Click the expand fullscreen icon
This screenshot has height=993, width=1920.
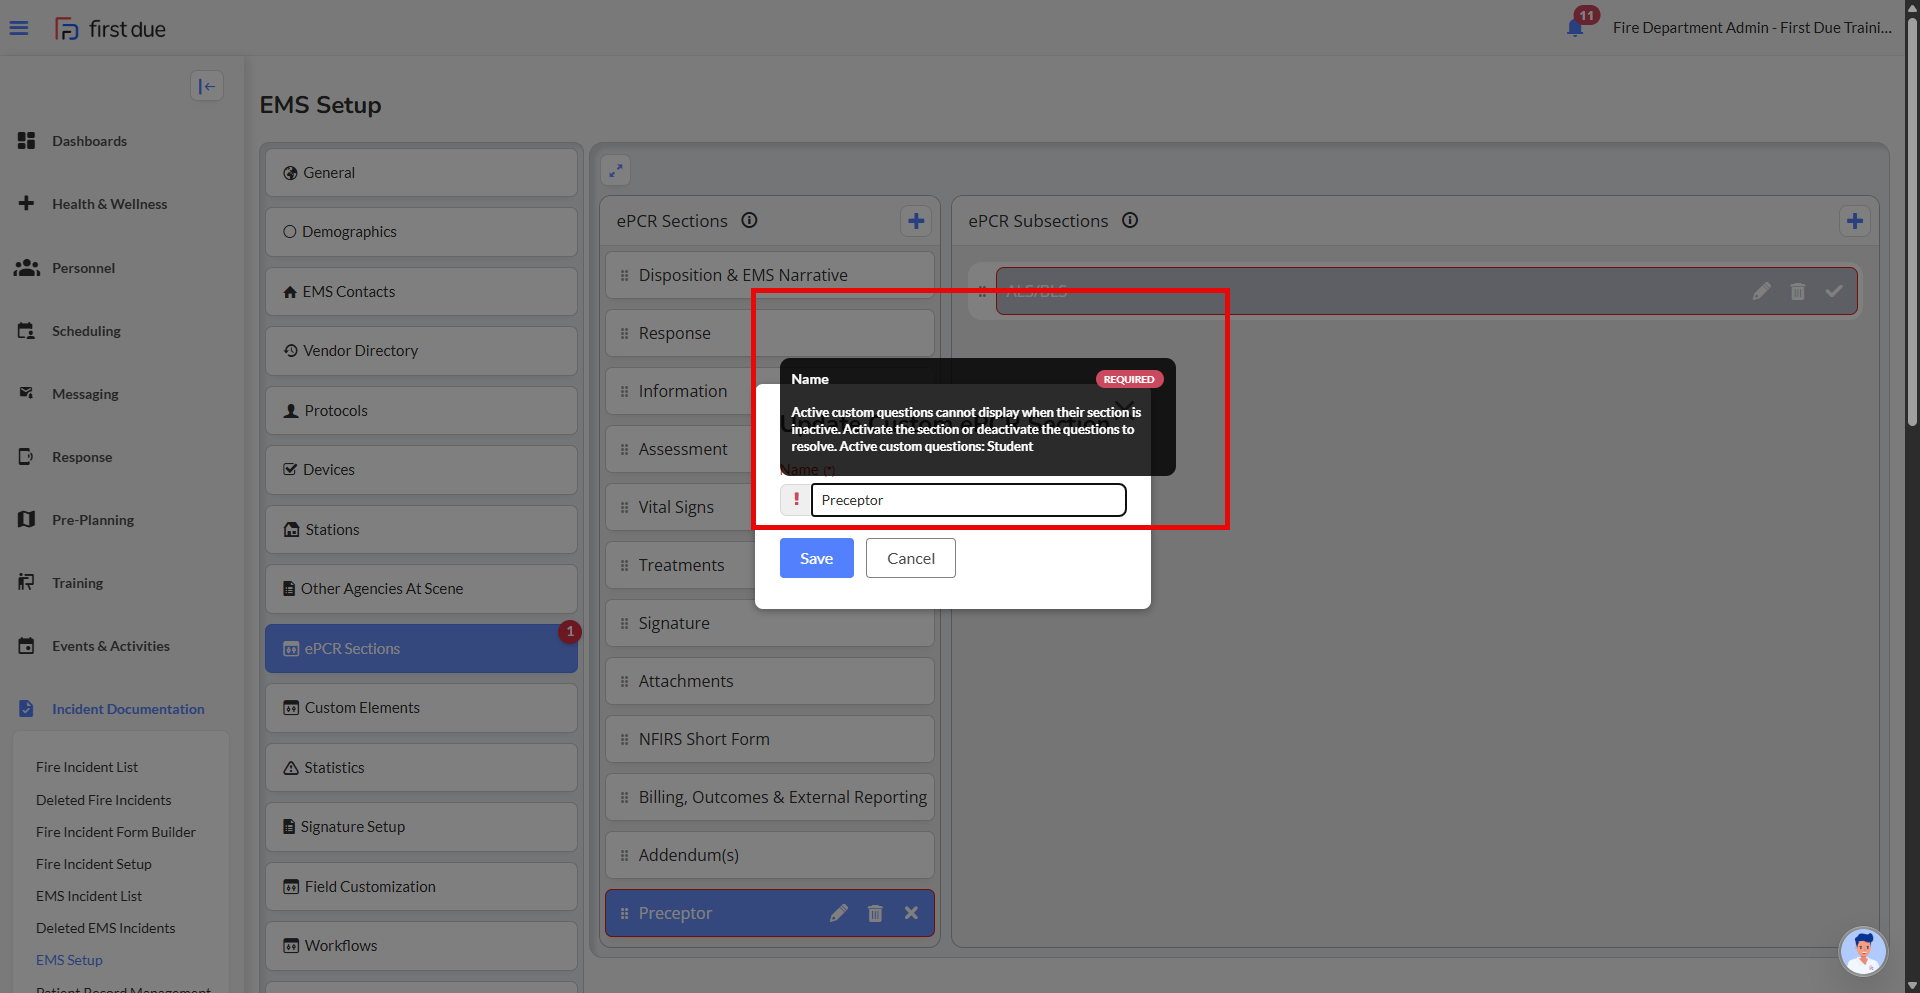616,170
